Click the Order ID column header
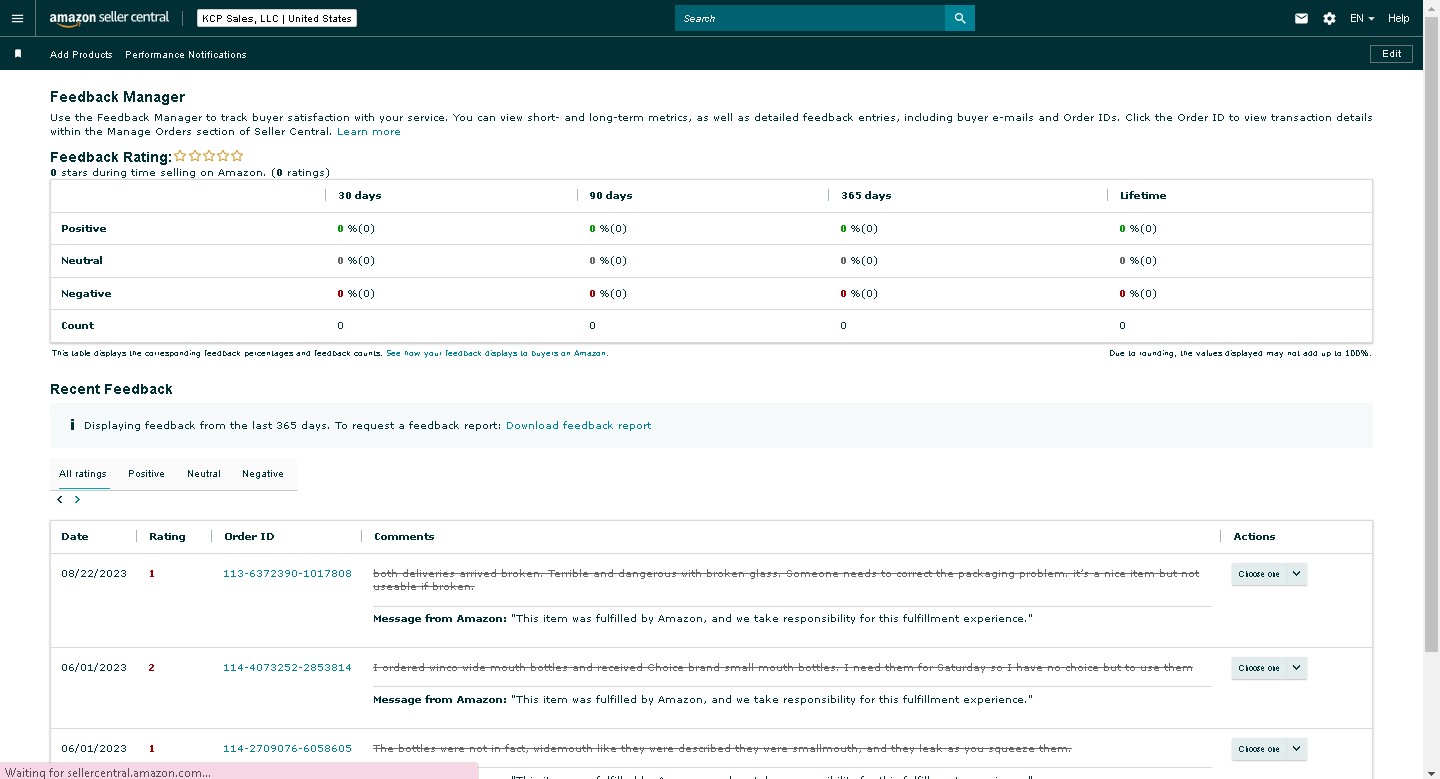 [249, 537]
